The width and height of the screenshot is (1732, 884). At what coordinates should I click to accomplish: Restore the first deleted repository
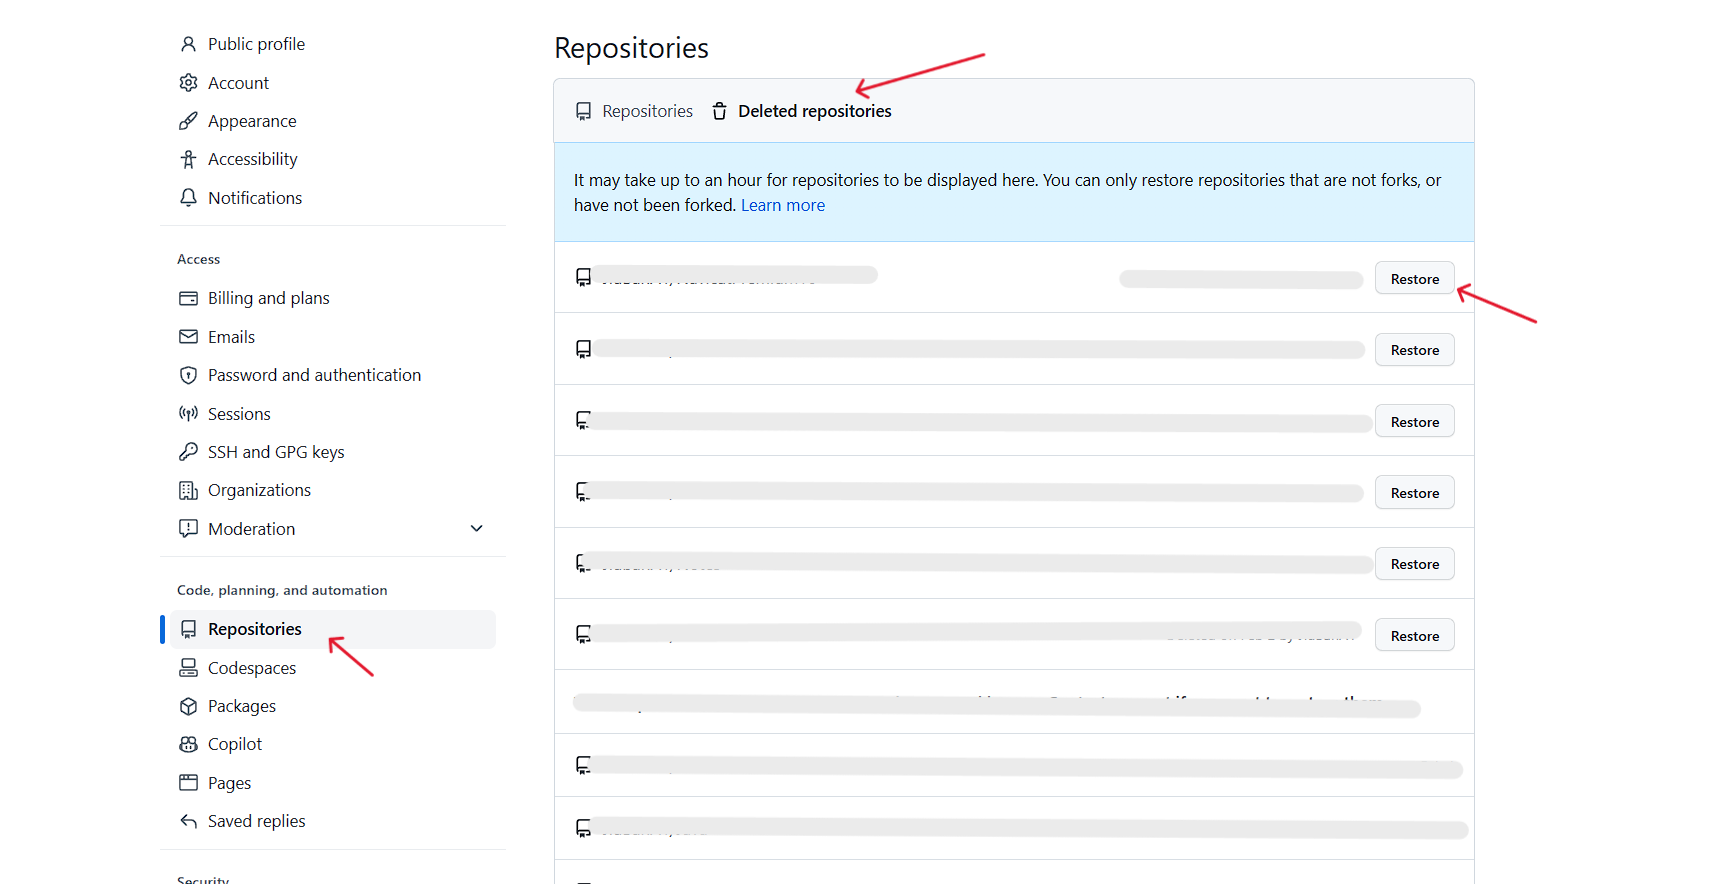coord(1414,279)
